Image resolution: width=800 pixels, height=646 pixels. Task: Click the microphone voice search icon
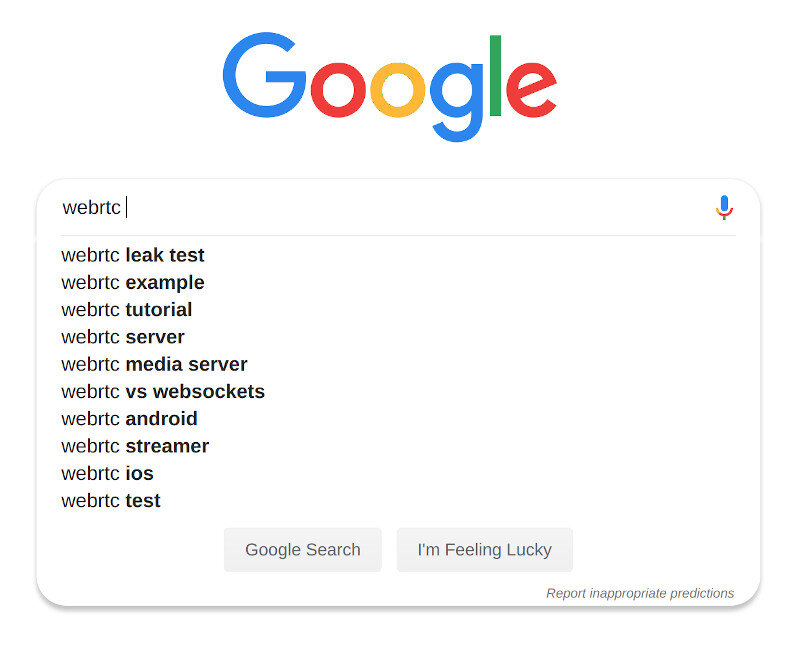724,207
